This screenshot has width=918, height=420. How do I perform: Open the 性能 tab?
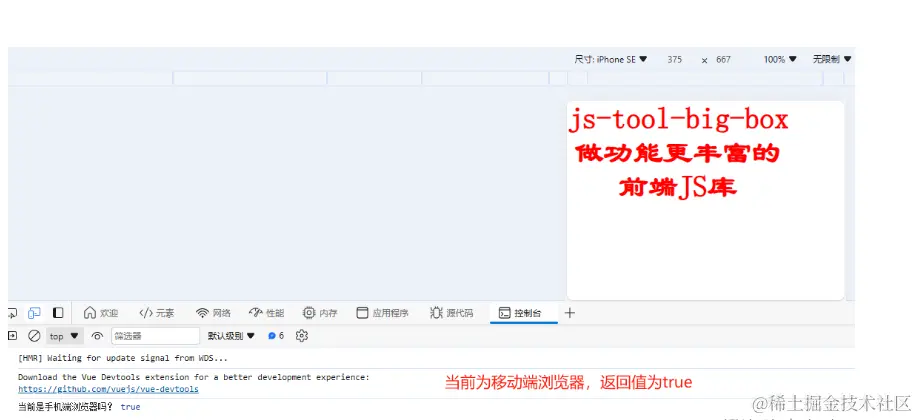266,313
